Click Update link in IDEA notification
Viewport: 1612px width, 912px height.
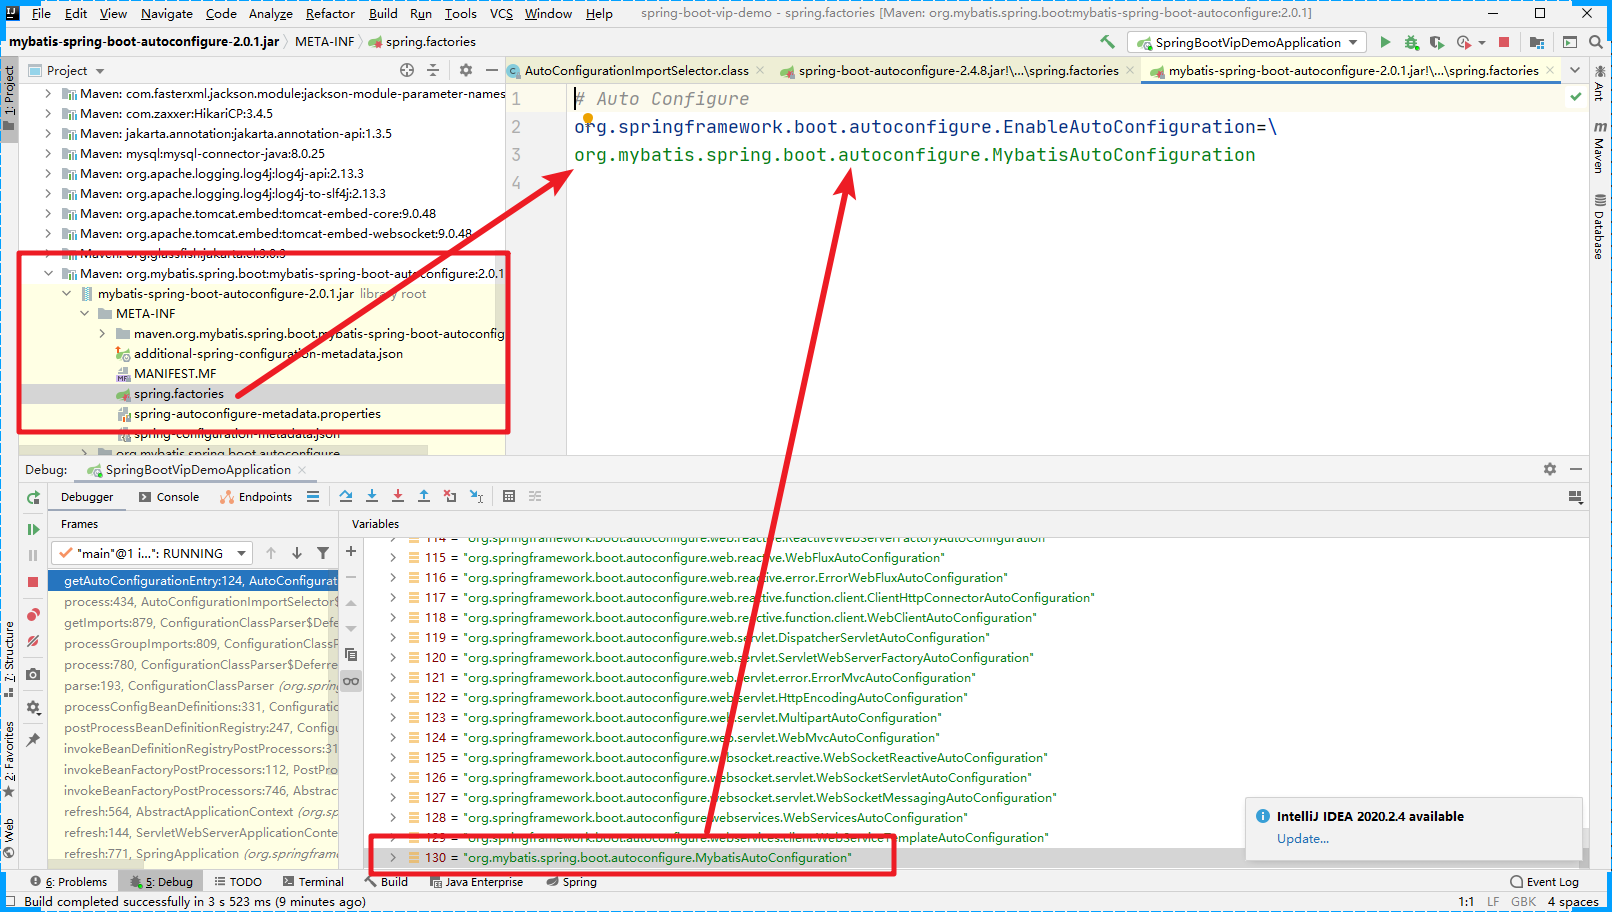[1303, 839]
